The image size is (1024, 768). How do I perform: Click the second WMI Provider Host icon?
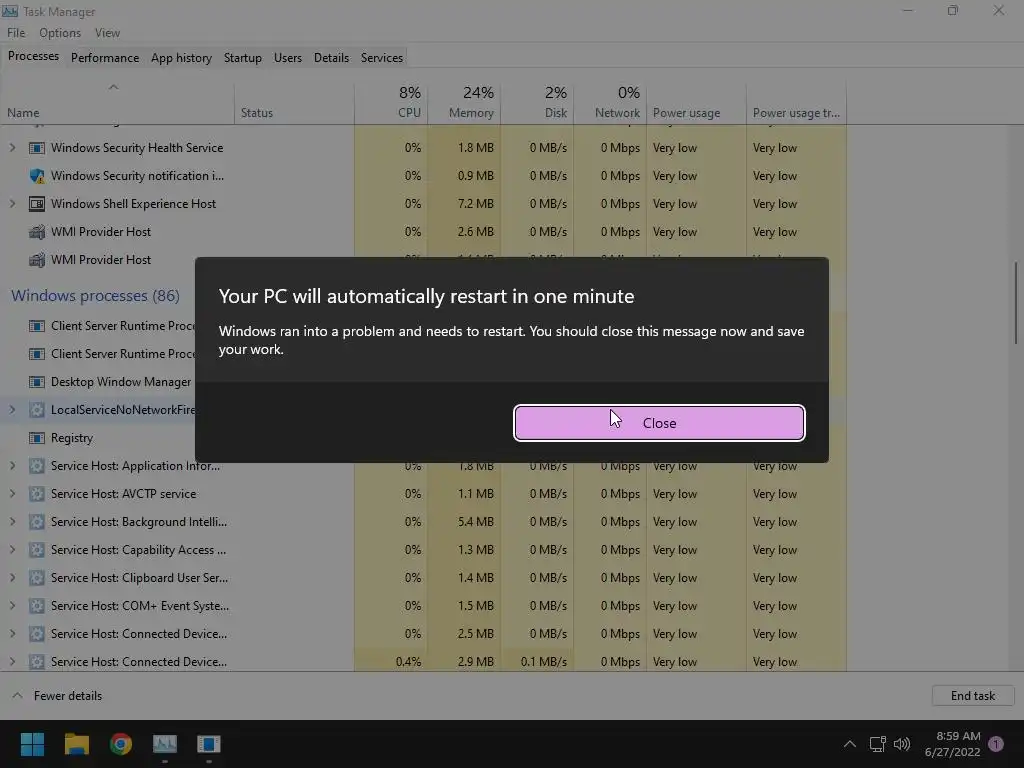(37, 260)
